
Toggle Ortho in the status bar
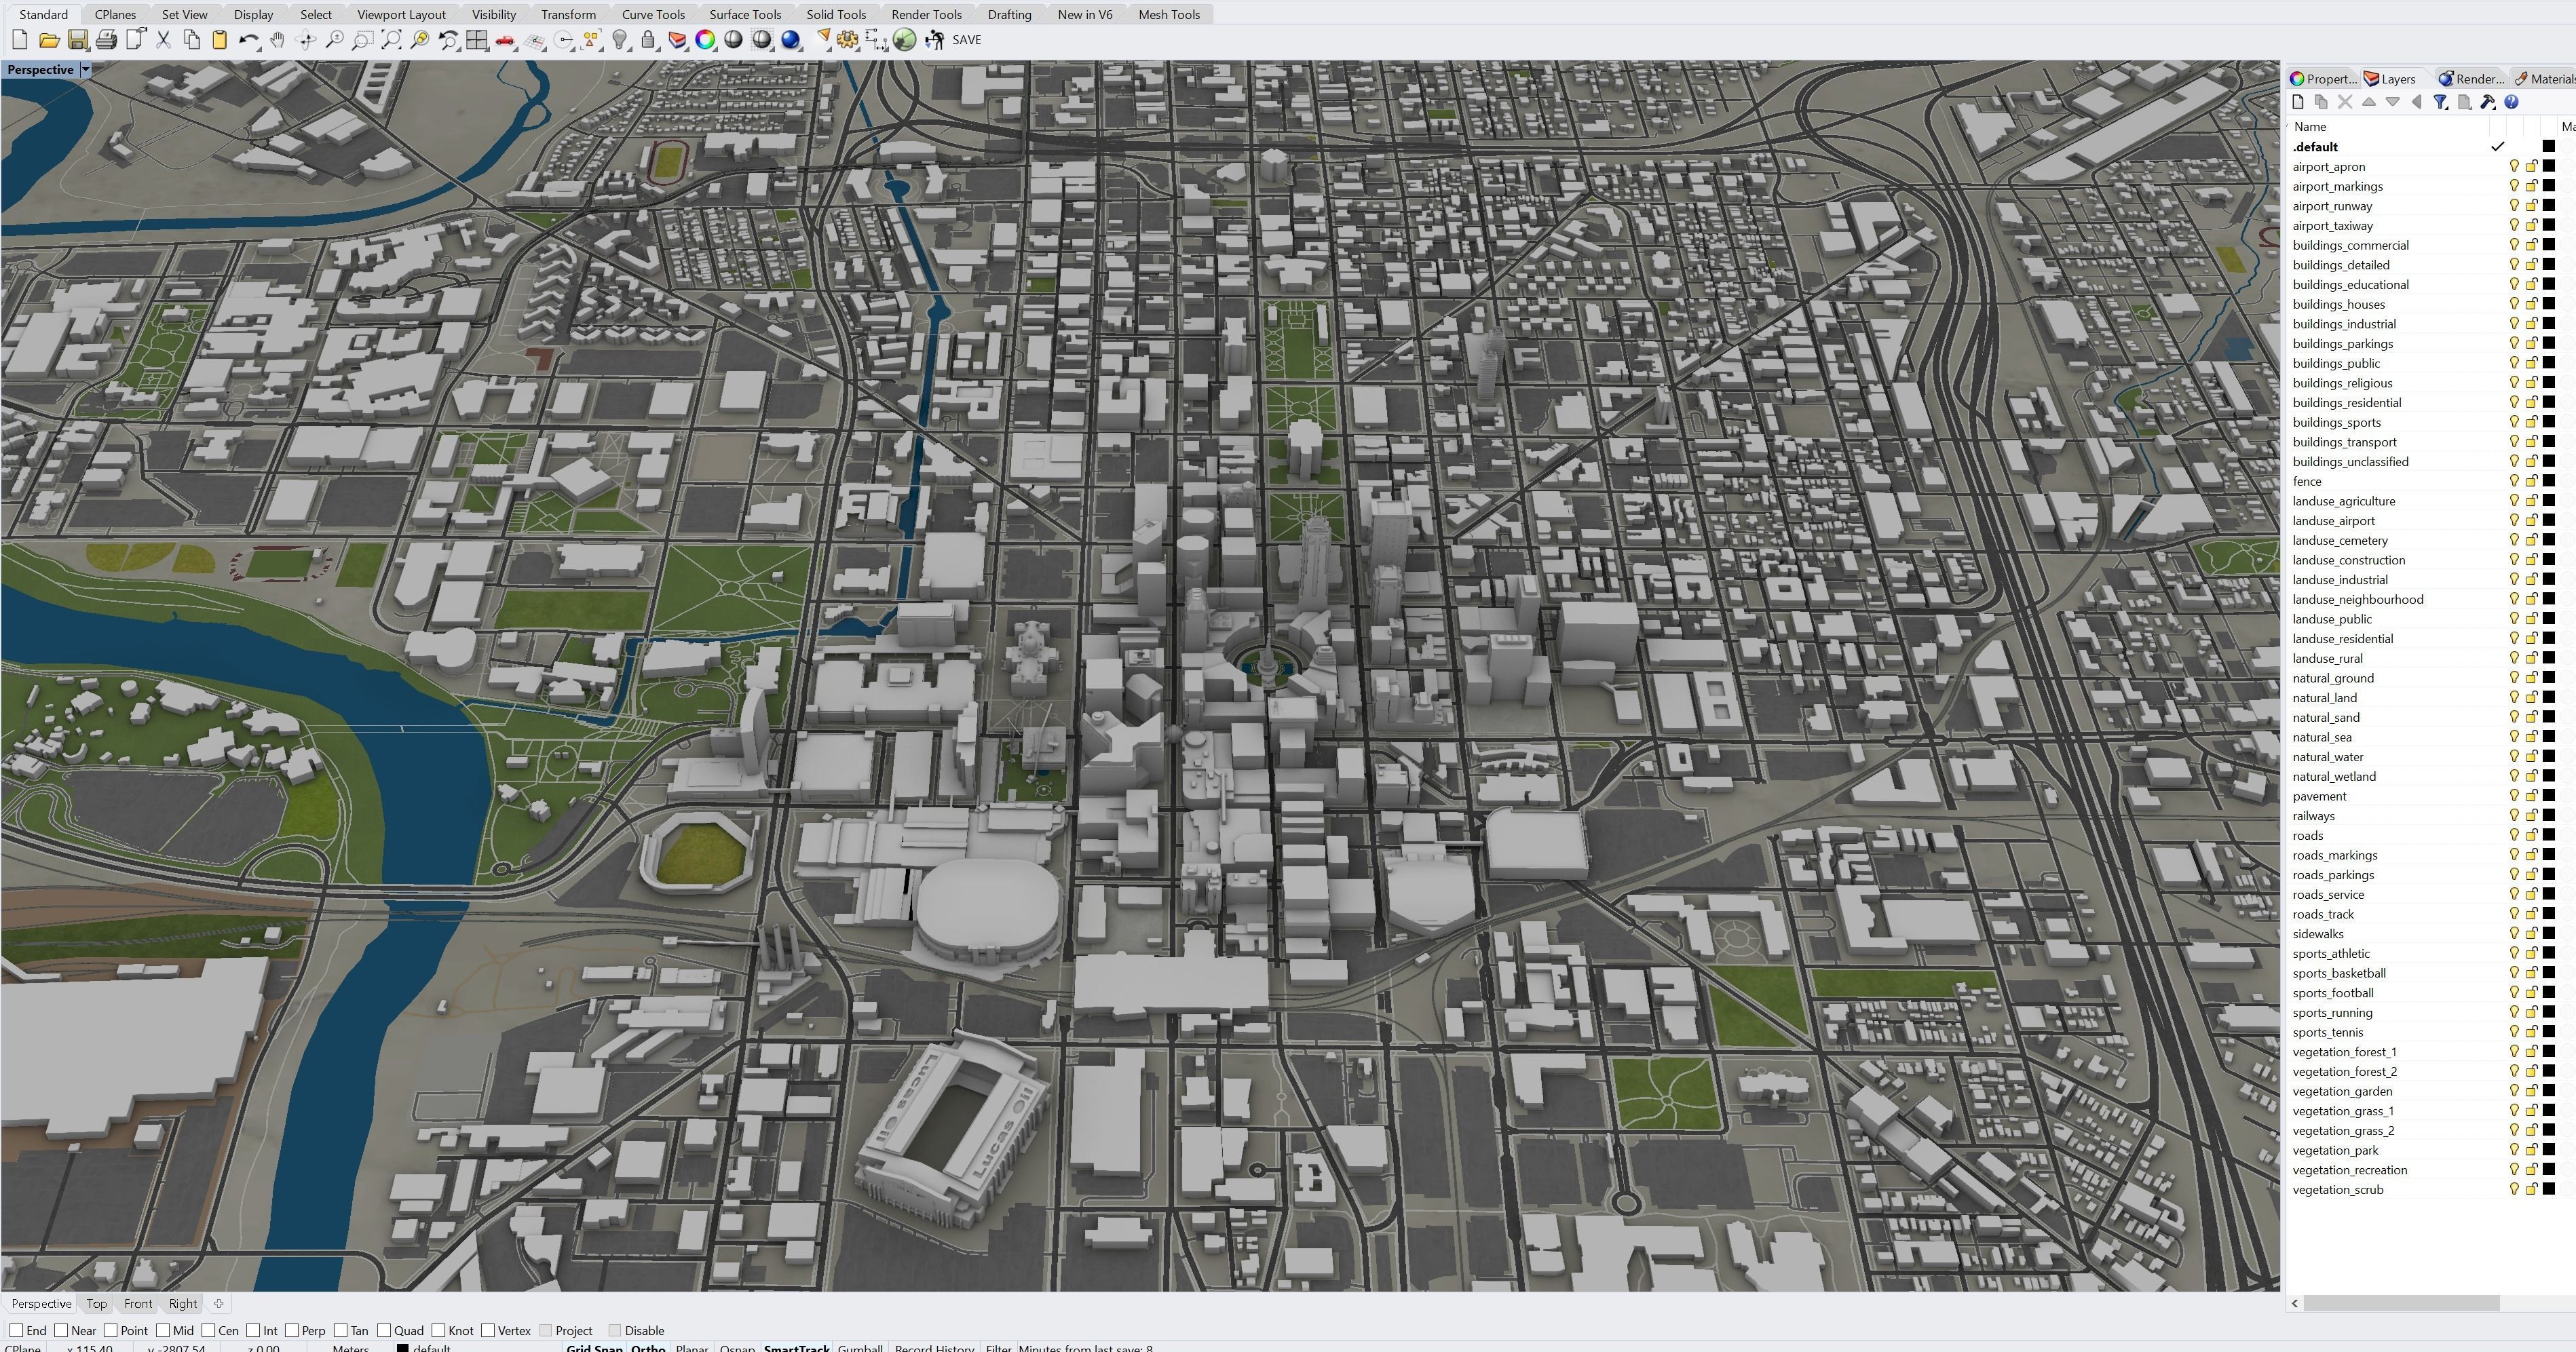(x=648, y=1347)
